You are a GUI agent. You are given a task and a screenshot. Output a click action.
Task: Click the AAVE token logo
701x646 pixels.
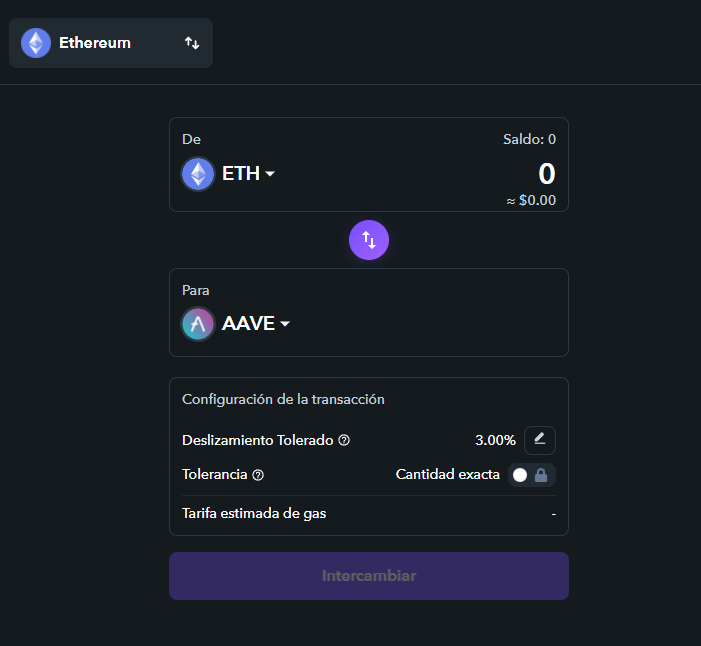(198, 324)
